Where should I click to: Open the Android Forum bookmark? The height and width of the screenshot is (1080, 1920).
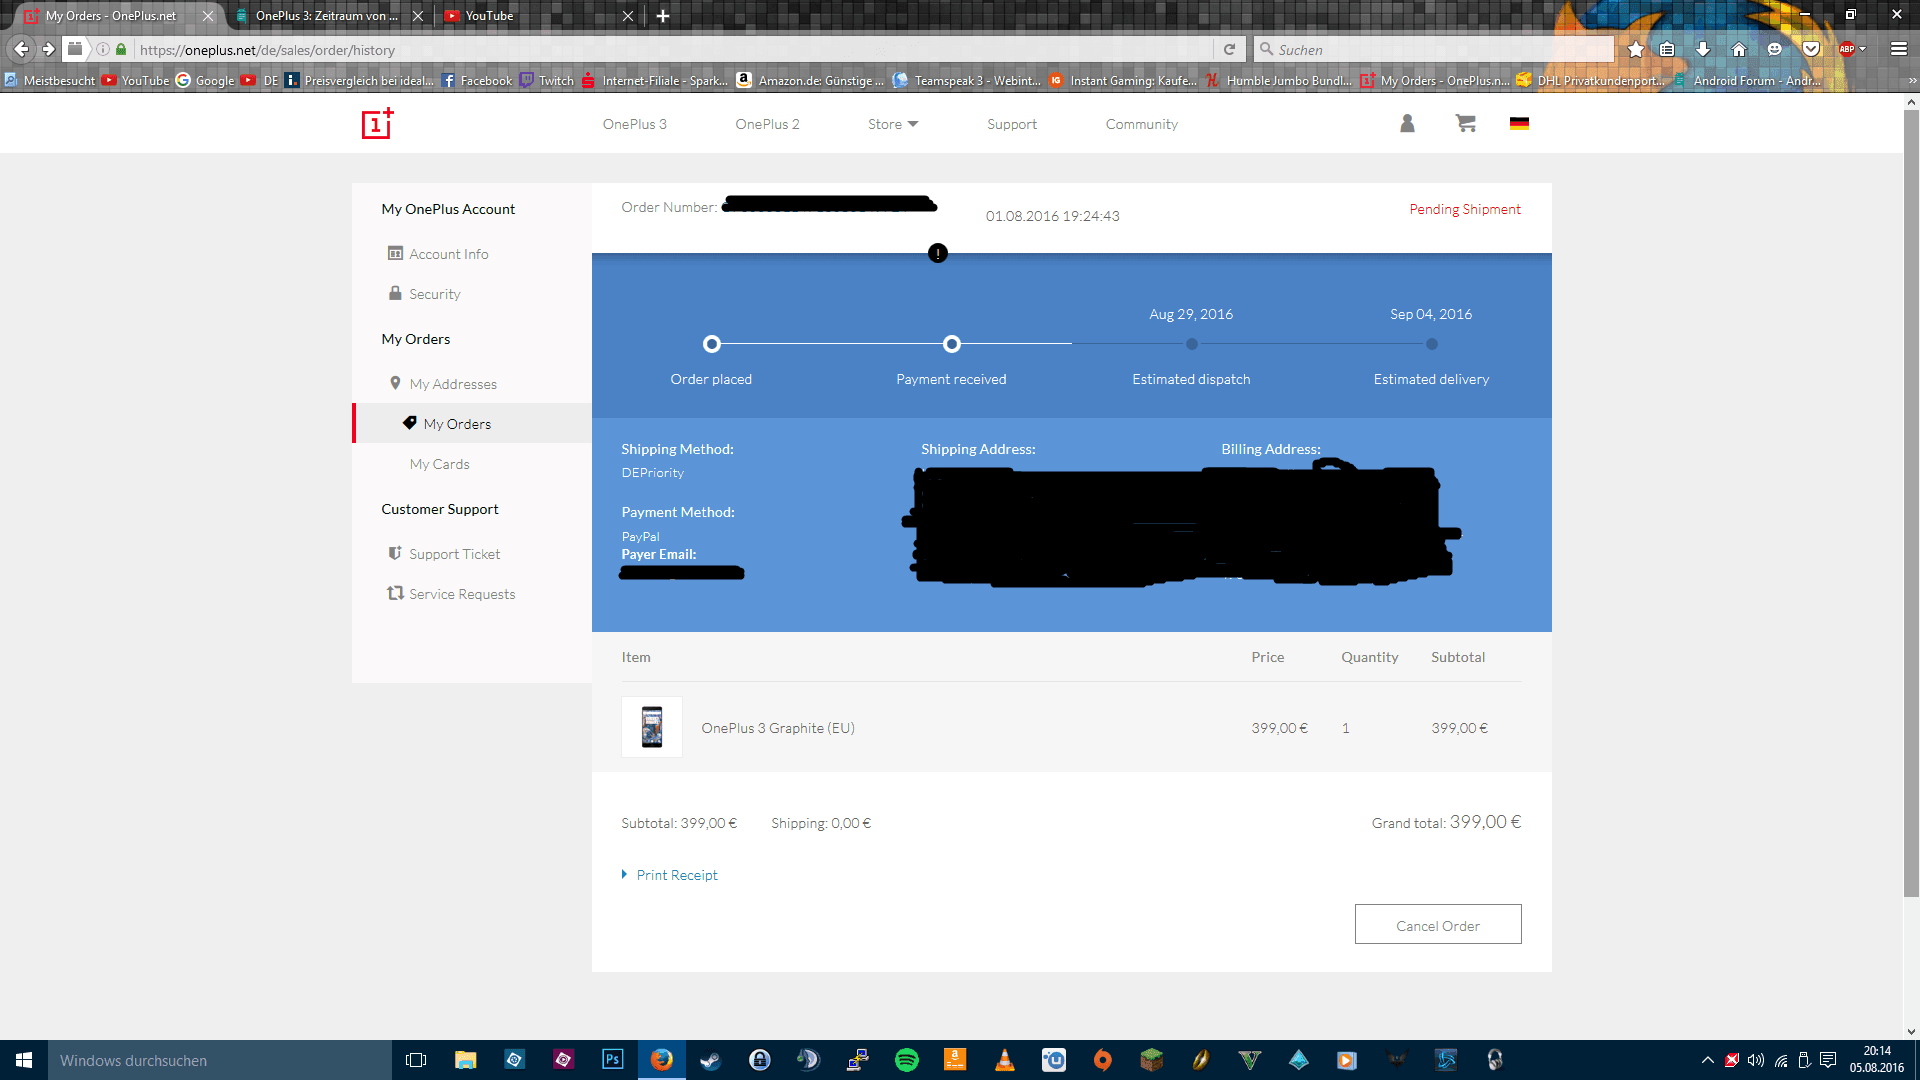[1747, 81]
